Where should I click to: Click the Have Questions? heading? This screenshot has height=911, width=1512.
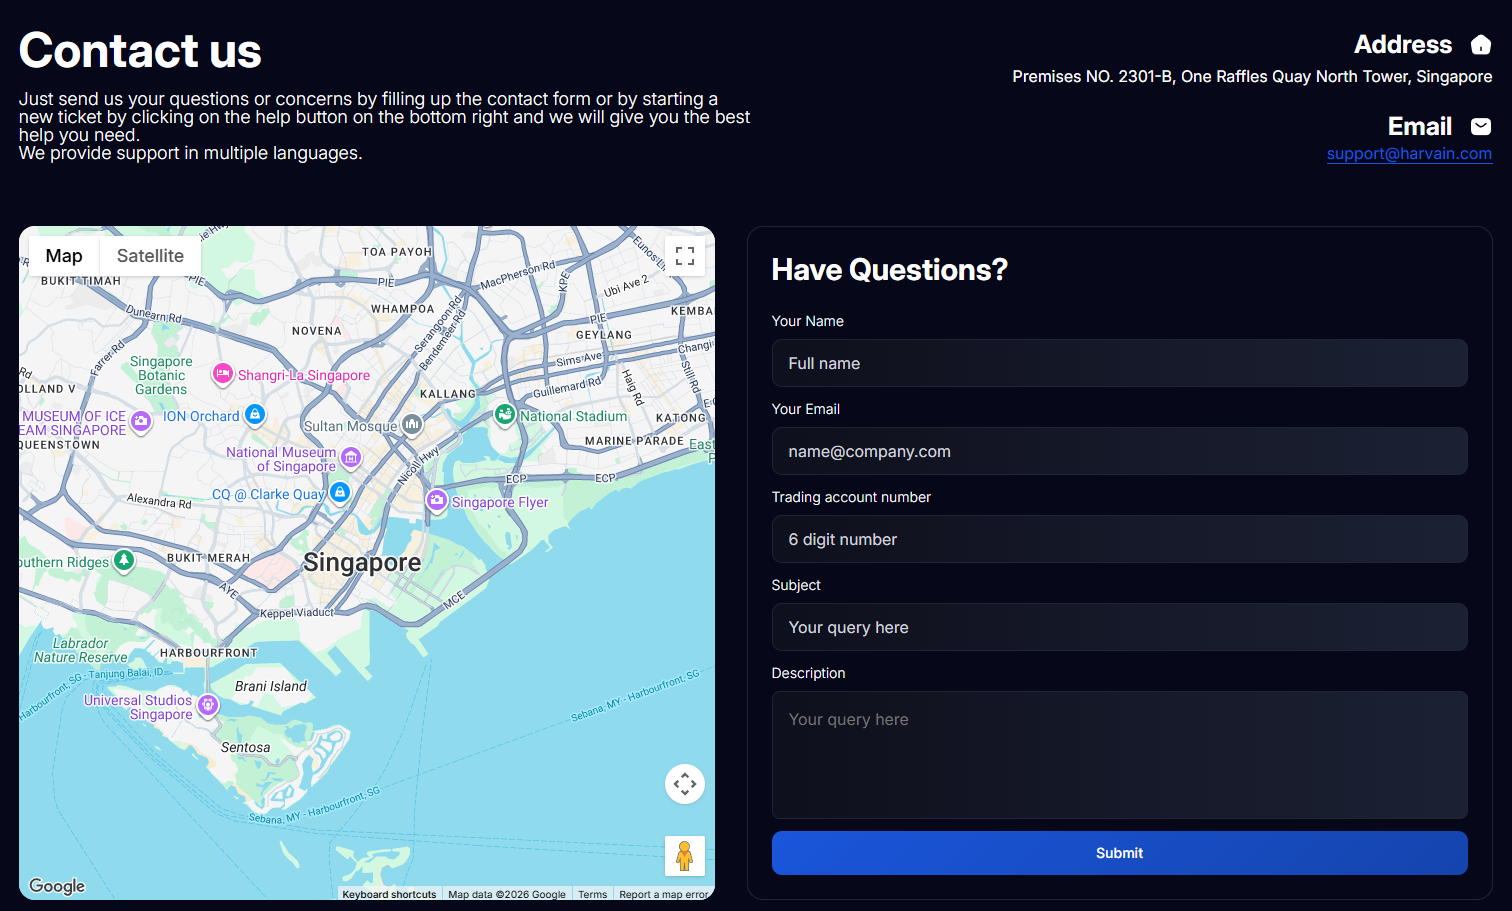pos(890,270)
